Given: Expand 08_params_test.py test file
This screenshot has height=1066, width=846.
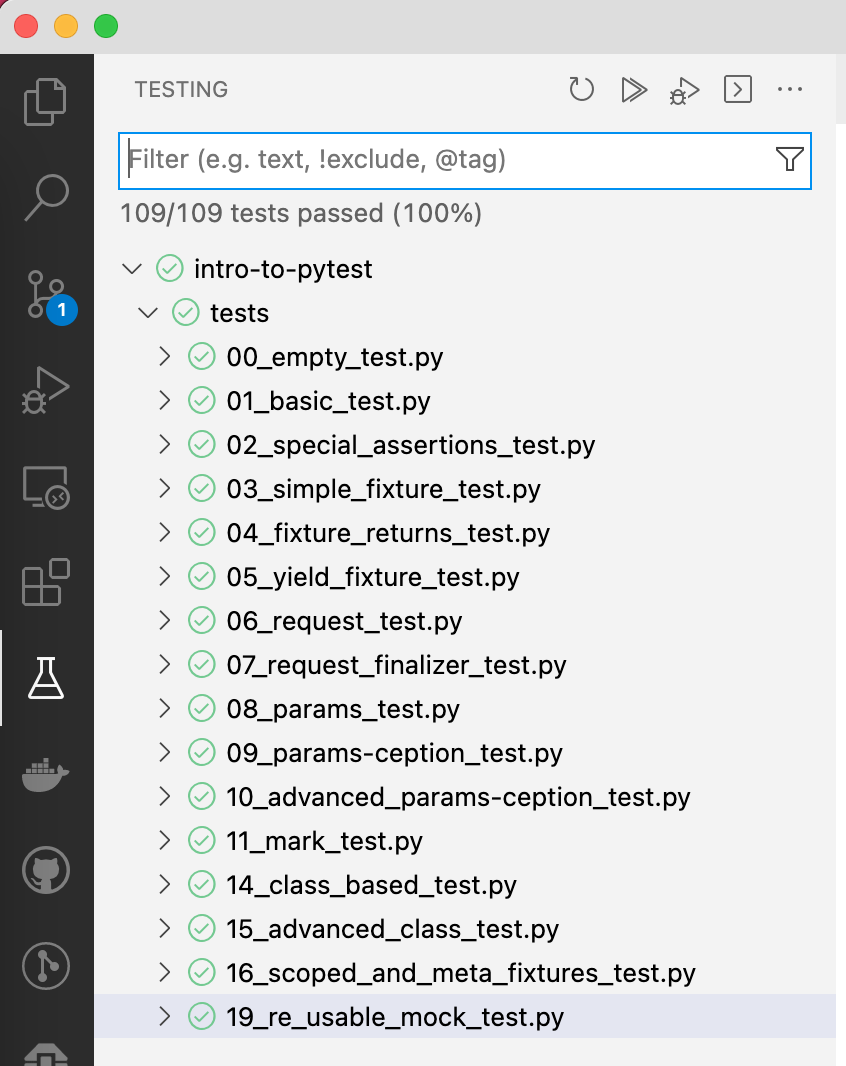Looking at the screenshot, I should [166, 709].
